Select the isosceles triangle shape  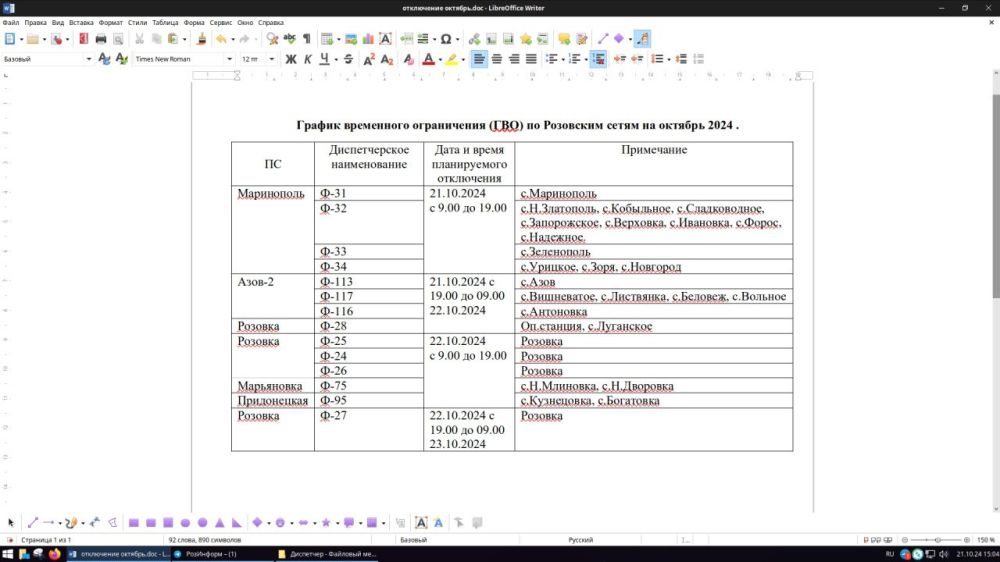point(219,522)
